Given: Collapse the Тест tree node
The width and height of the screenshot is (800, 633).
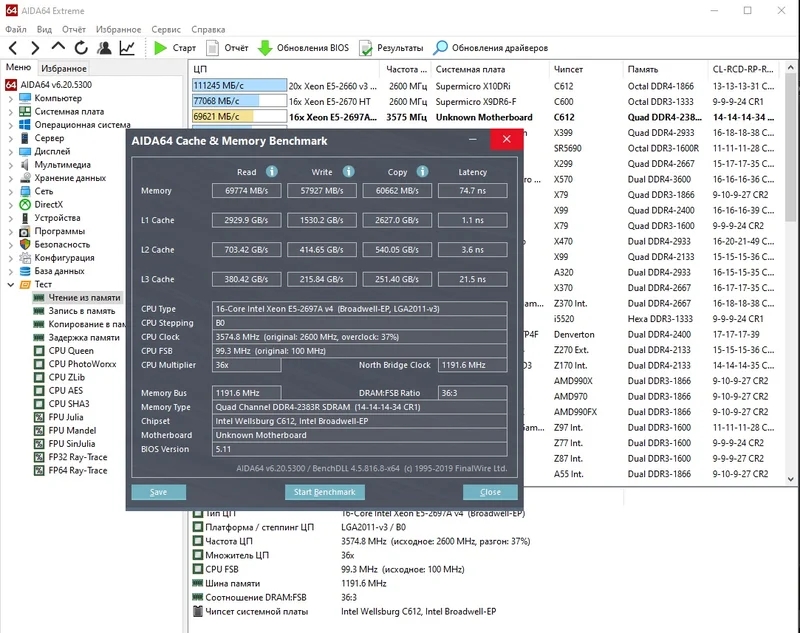Looking at the screenshot, I should (x=11, y=285).
